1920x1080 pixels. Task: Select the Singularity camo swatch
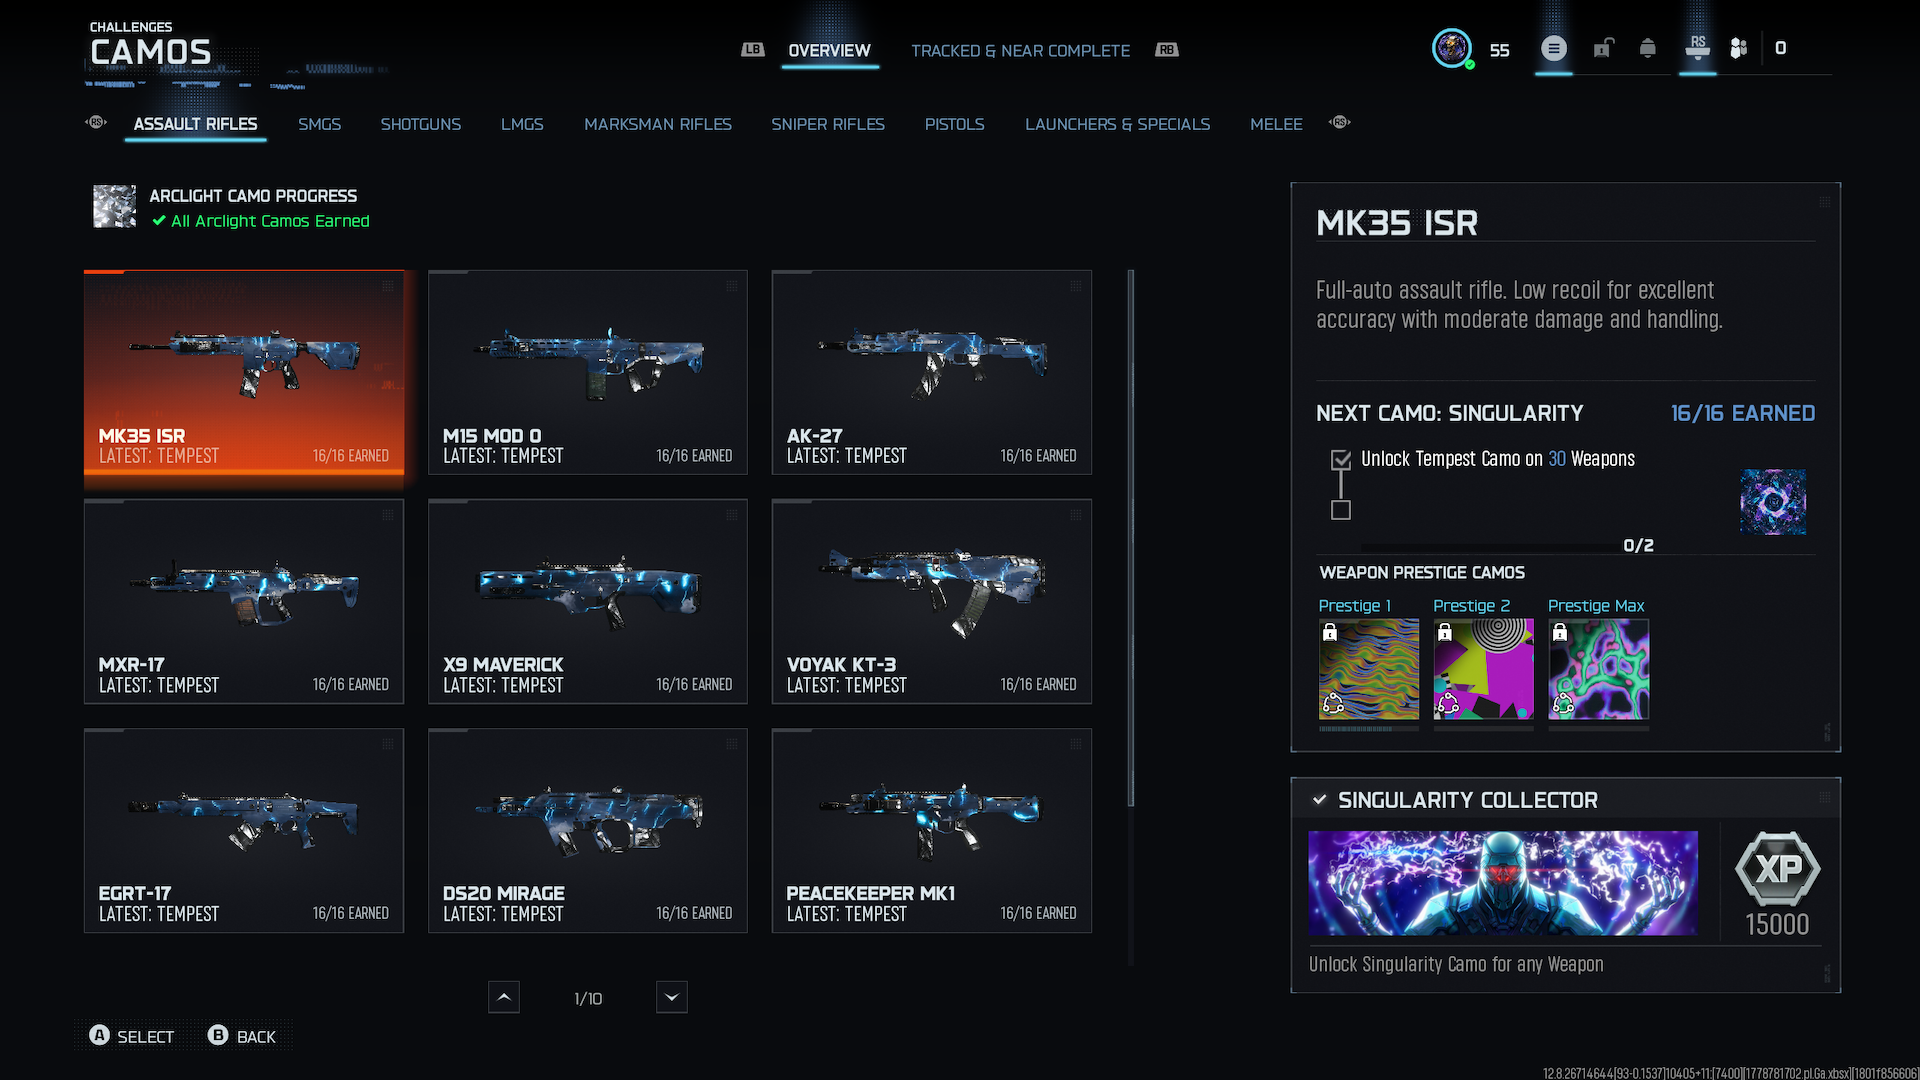click(1772, 502)
